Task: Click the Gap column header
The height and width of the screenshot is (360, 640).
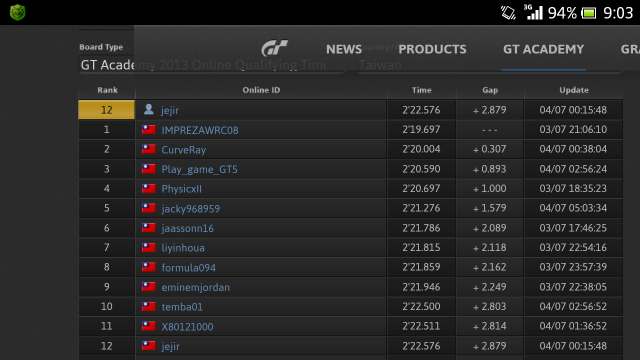Action: click(x=490, y=90)
